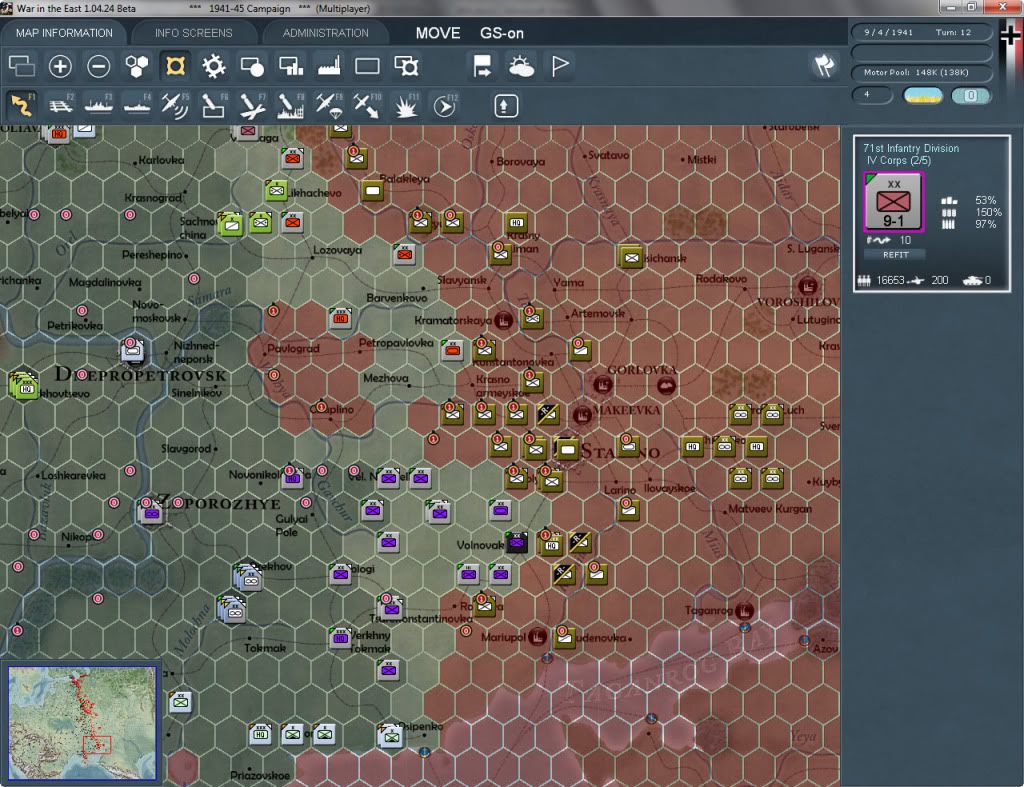The image size is (1024, 787).
Task: Select the black unit at Volnovakha
Action: pyautogui.click(x=517, y=542)
